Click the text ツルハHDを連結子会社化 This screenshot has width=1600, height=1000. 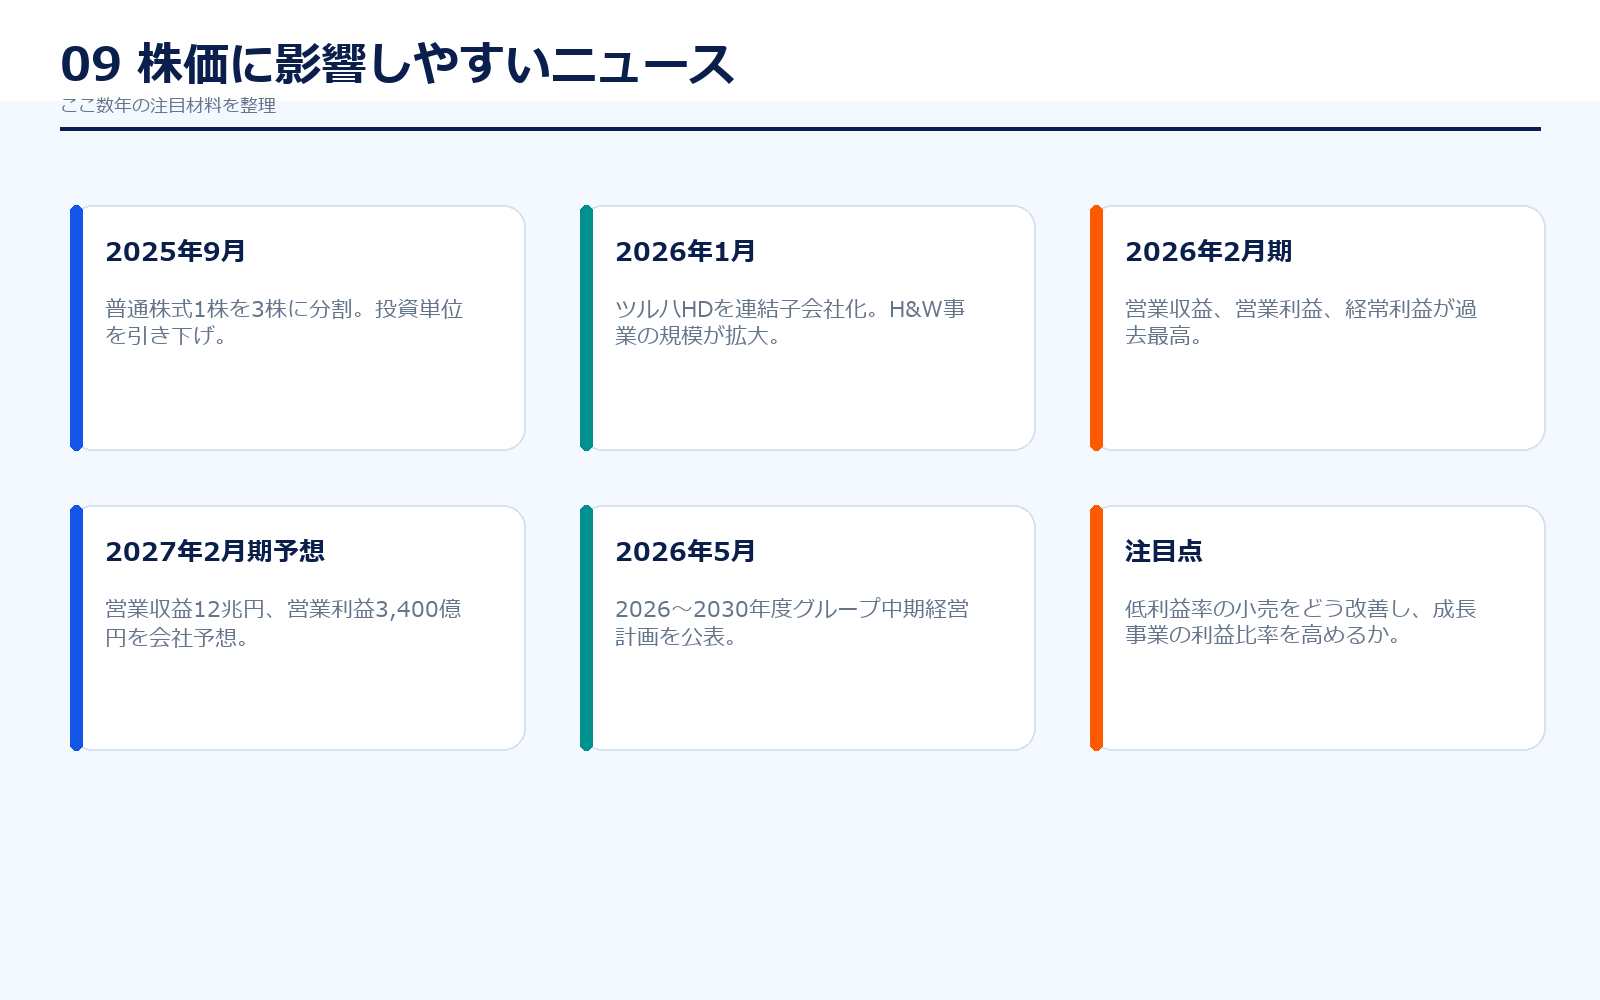[741, 309]
